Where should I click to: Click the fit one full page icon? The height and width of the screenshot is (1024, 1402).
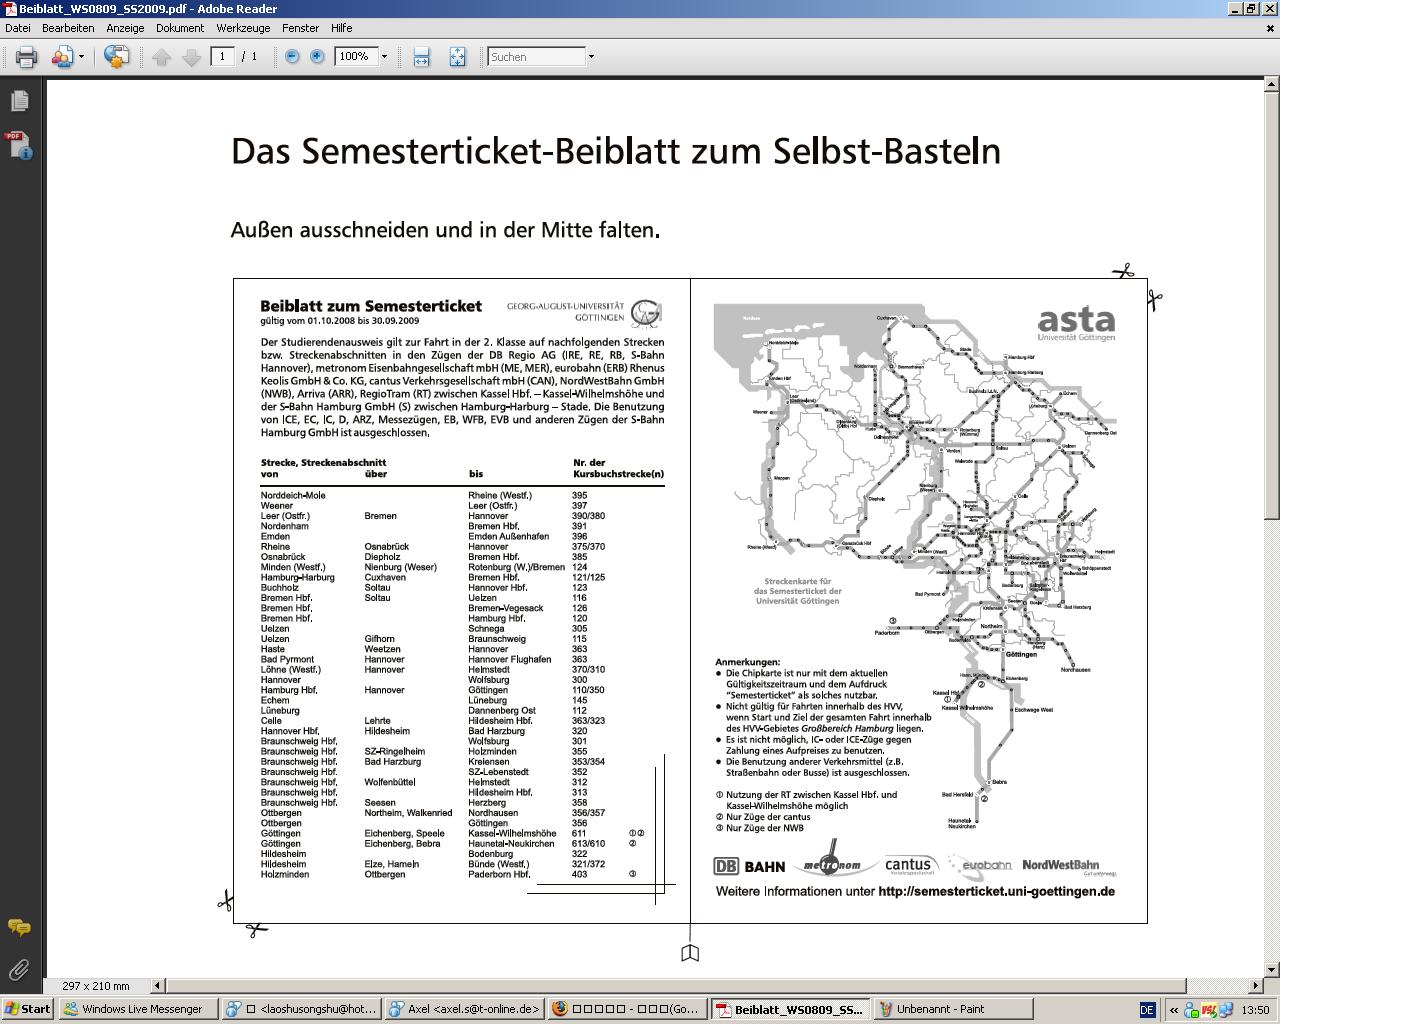[457, 57]
